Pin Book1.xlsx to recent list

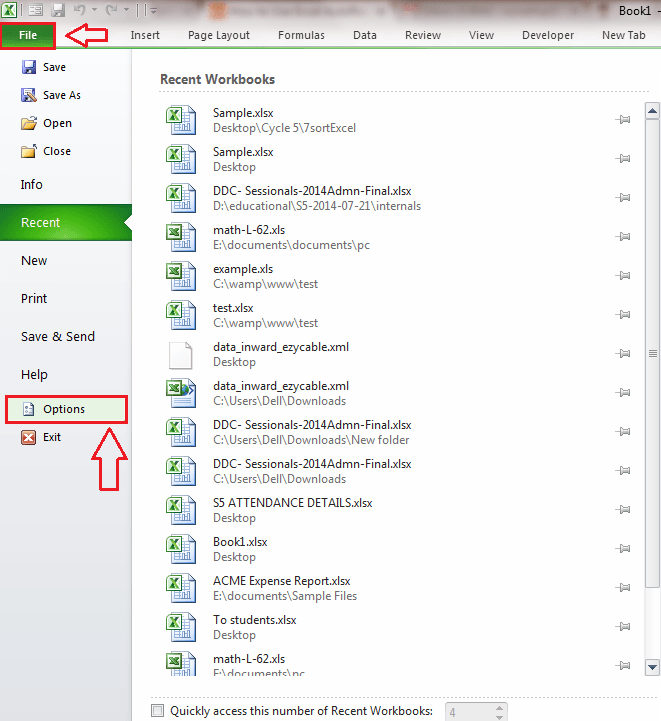623,549
